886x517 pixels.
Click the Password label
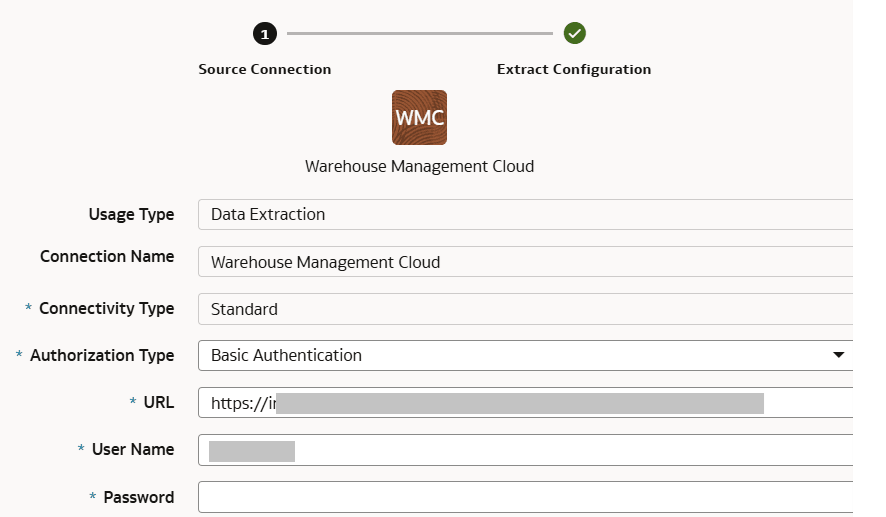(x=138, y=497)
